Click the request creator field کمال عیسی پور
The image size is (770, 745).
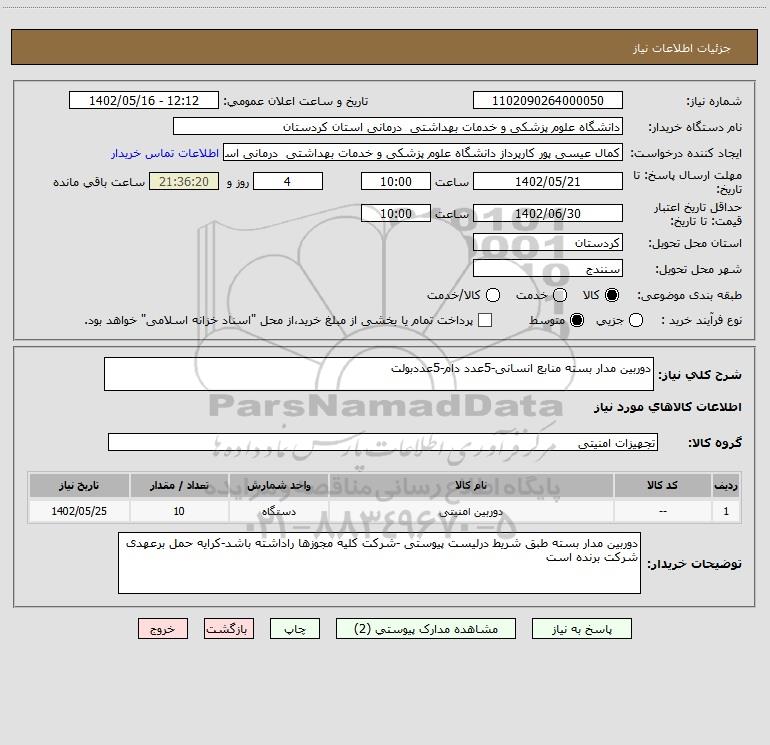point(423,153)
